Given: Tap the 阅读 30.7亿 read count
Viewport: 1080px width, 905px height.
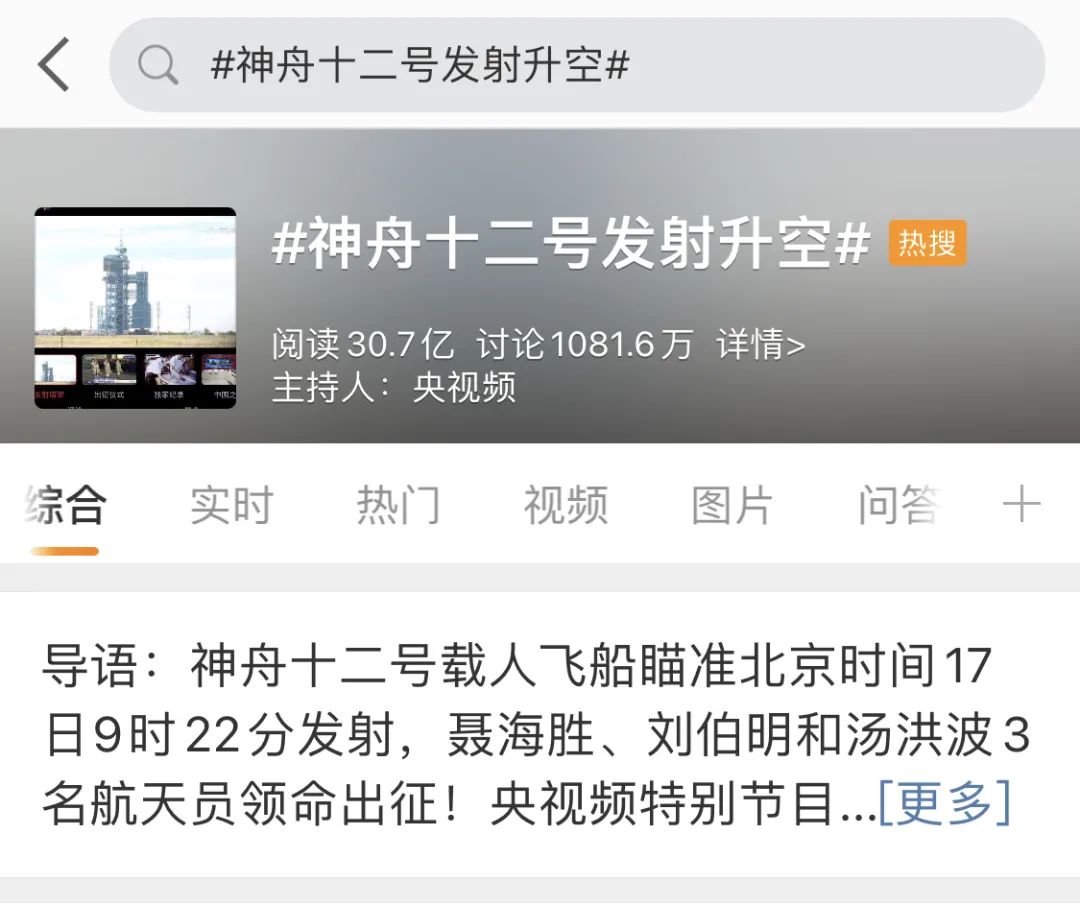Looking at the screenshot, I should pyautogui.click(x=362, y=344).
